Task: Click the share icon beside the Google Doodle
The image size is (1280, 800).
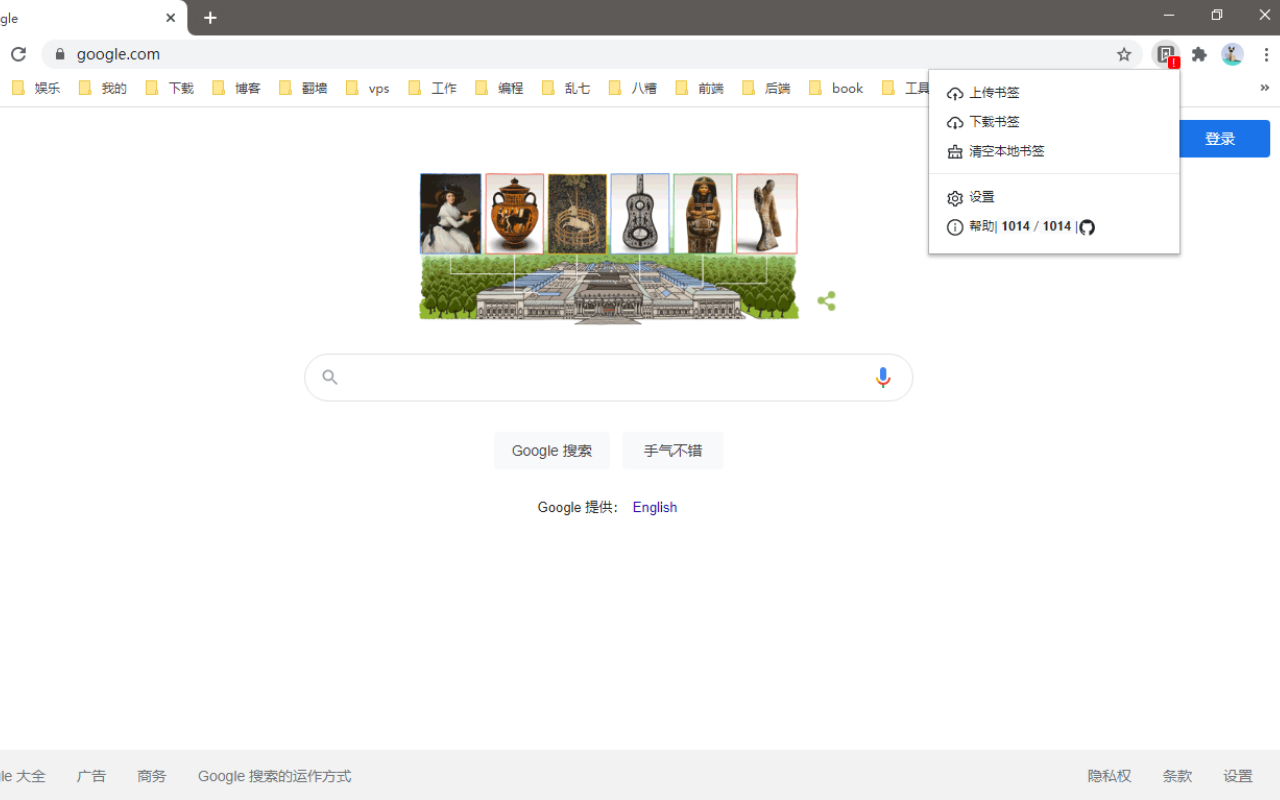Action: tap(826, 300)
